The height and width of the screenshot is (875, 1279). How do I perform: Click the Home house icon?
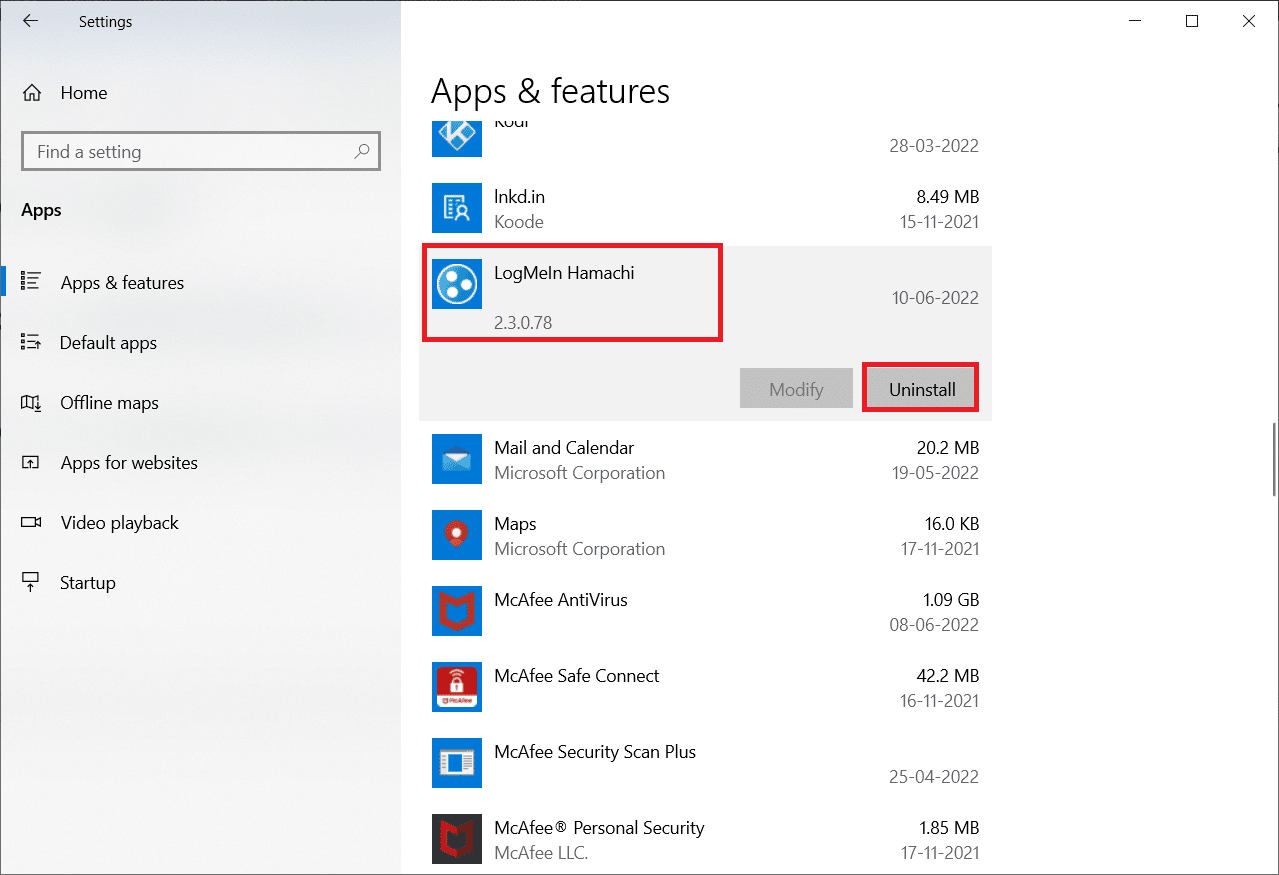(x=32, y=93)
